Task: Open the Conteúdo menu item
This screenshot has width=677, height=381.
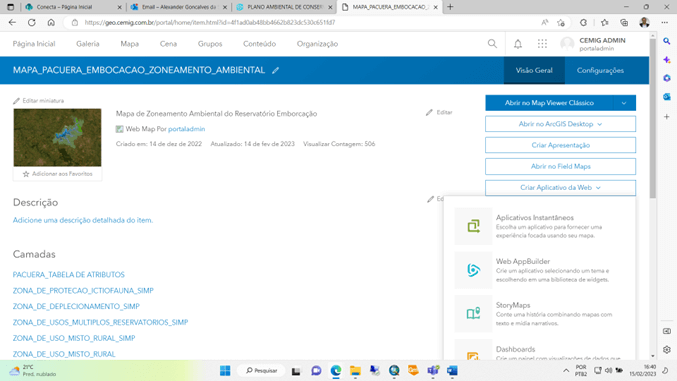Action: (259, 44)
